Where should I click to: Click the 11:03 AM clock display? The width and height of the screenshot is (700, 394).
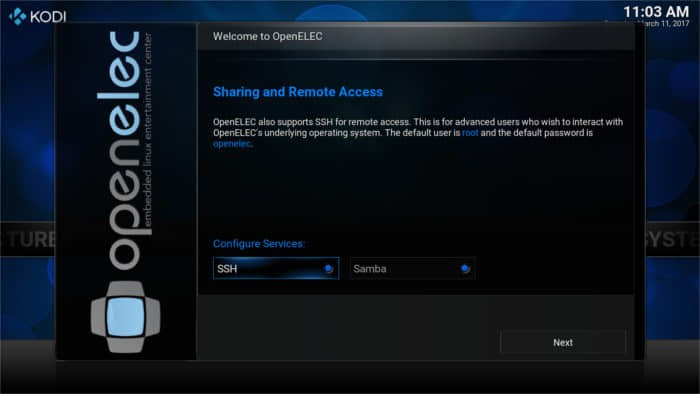pos(656,11)
